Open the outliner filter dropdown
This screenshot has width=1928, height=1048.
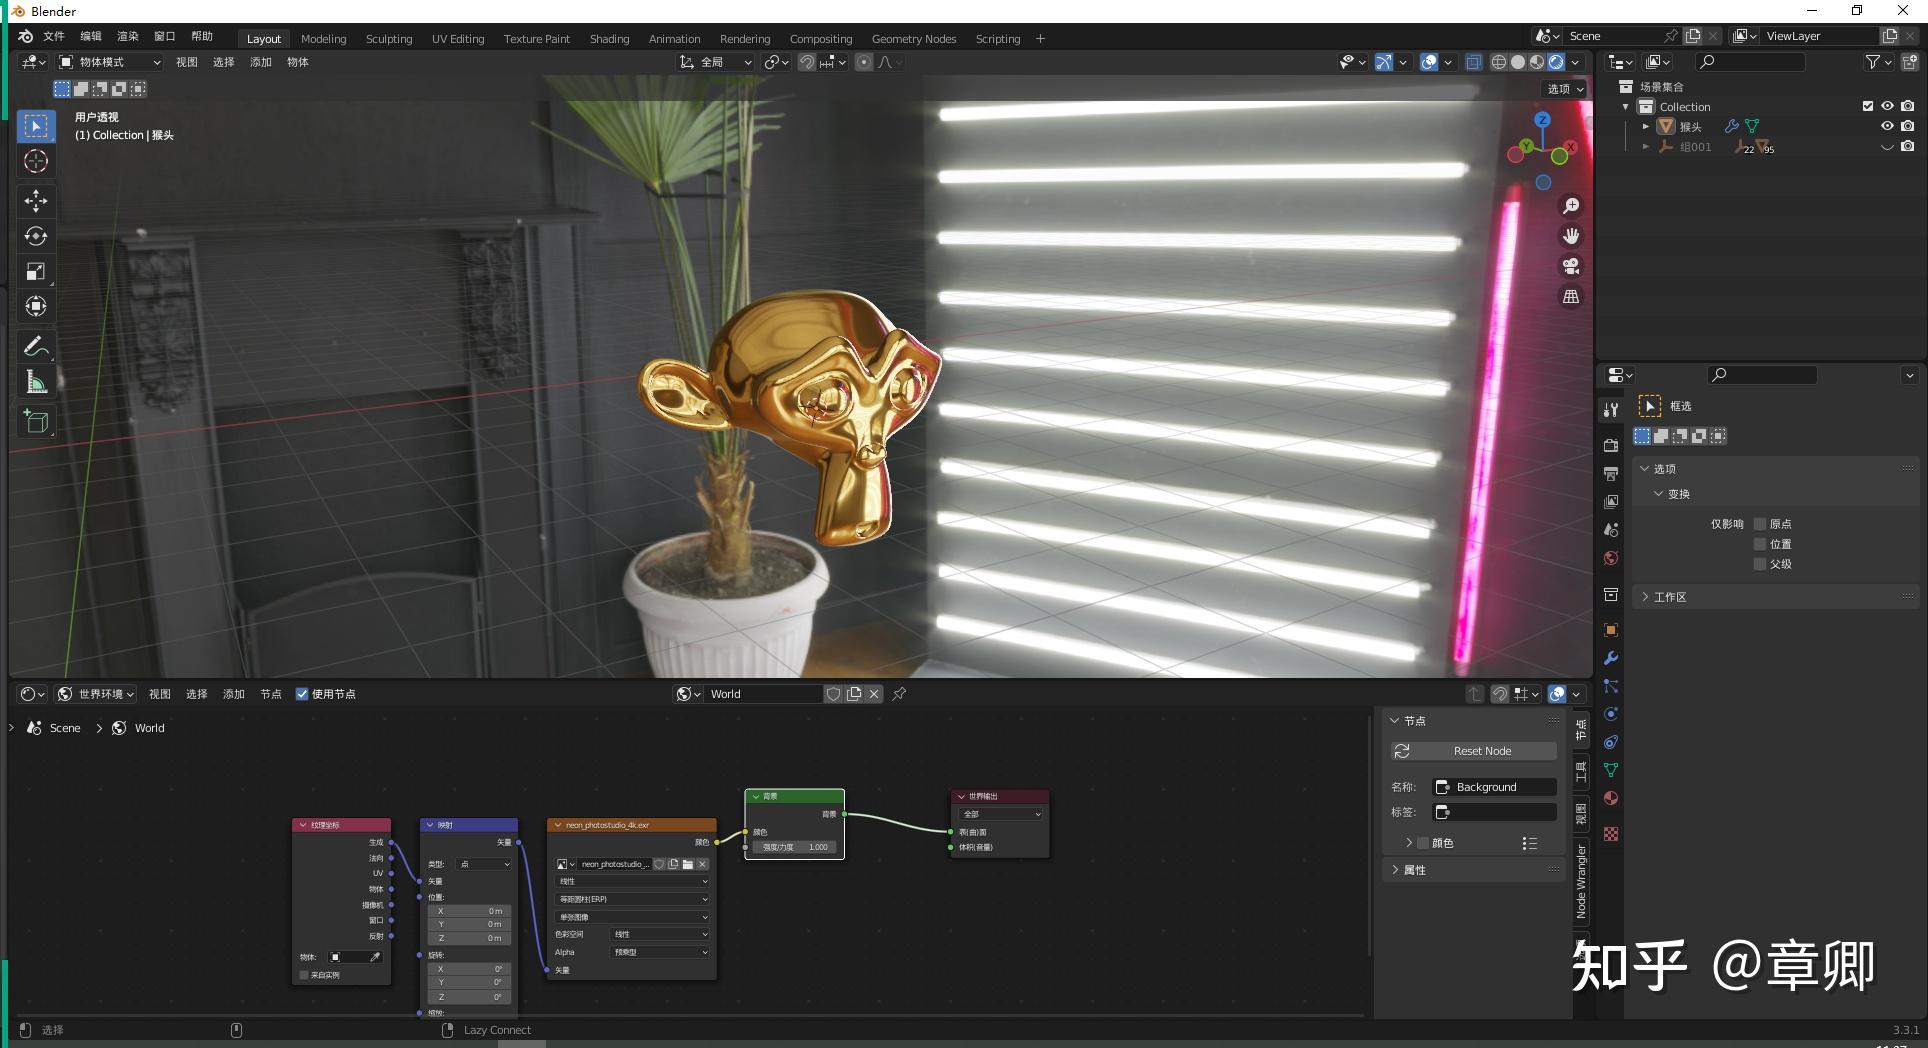click(x=1879, y=62)
